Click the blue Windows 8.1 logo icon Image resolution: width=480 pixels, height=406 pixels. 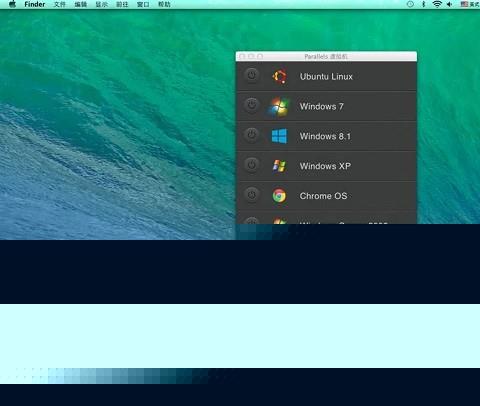click(x=279, y=136)
